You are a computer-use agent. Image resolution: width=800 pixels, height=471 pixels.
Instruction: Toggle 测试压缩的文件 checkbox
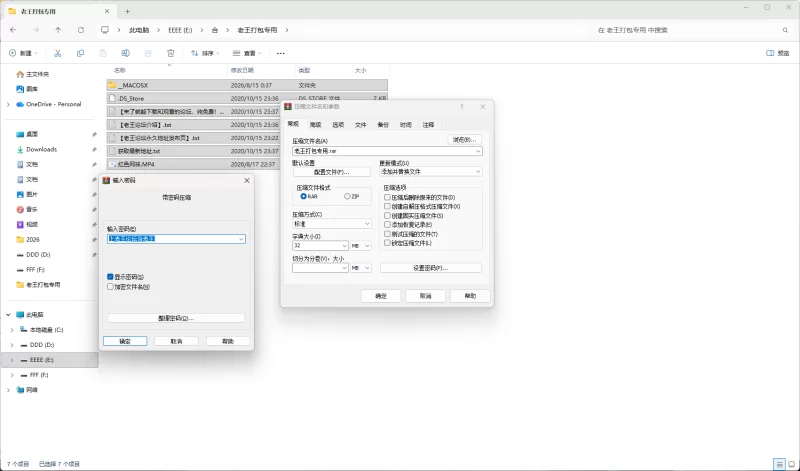pyautogui.click(x=387, y=234)
